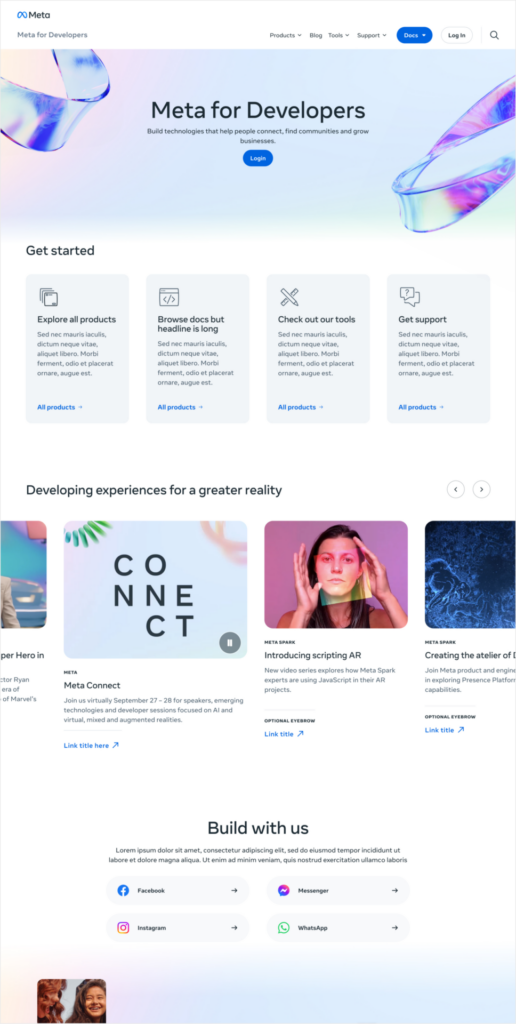Screen dimensions: 516x1024
Task: Click the Introducing scripting AR thumbnail
Action: (x=336, y=575)
